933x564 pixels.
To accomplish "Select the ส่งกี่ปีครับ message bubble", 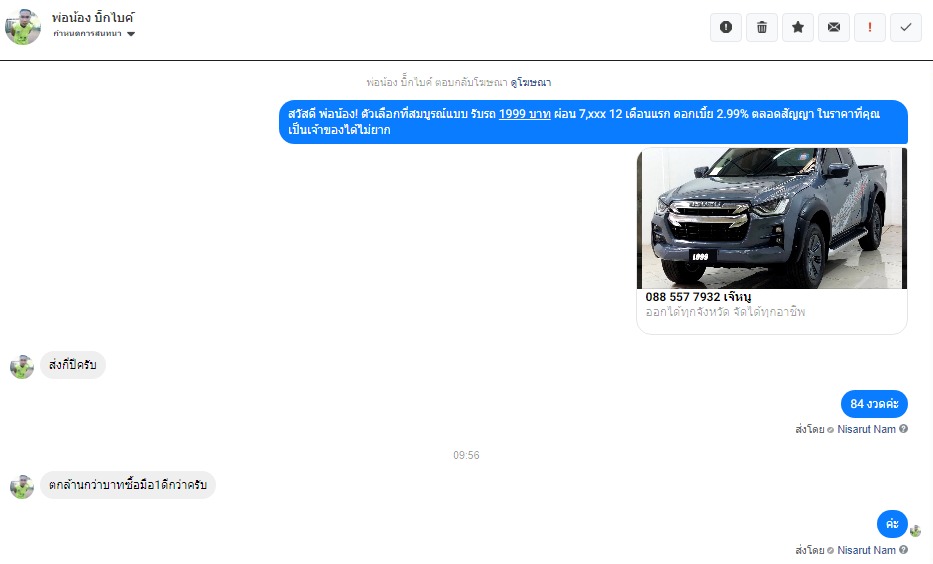I will pos(73,365).
